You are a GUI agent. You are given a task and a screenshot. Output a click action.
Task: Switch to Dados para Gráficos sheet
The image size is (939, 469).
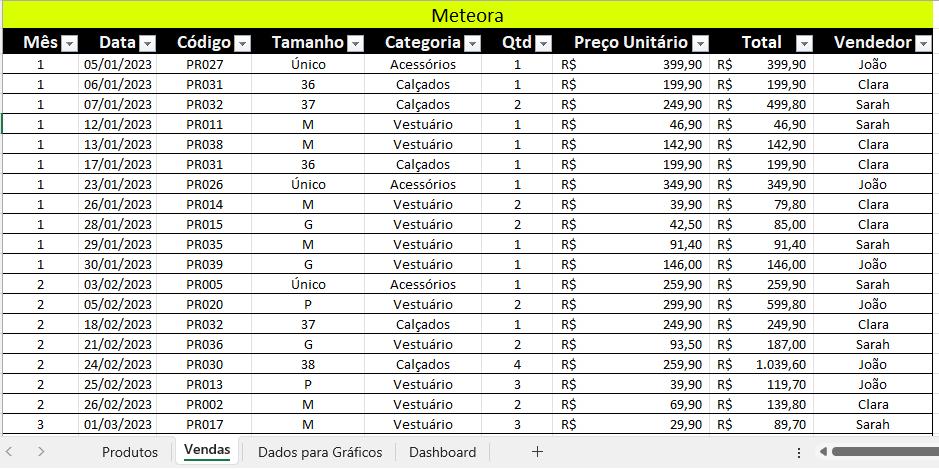[320, 452]
